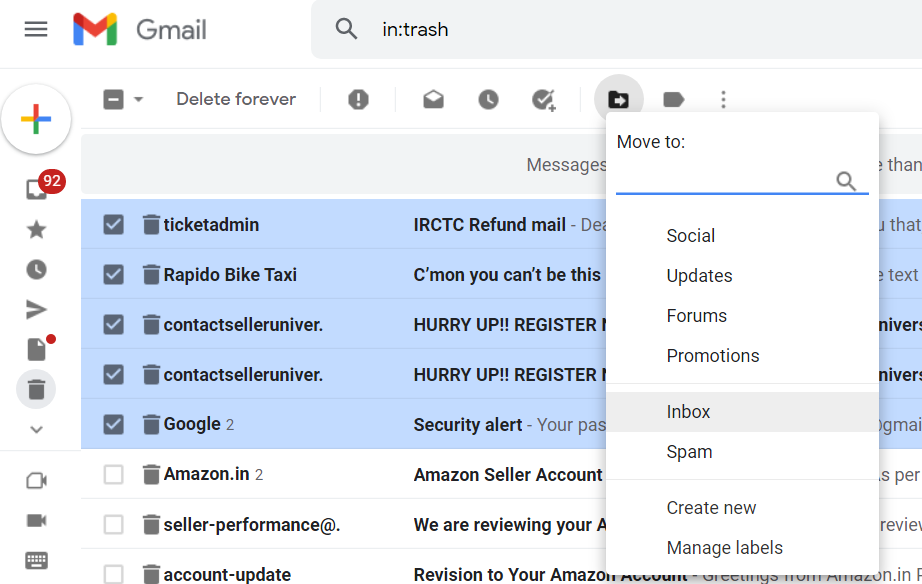Image resolution: width=922 pixels, height=584 pixels.
Task: Open Starred messages in sidebar
Action: point(36,230)
